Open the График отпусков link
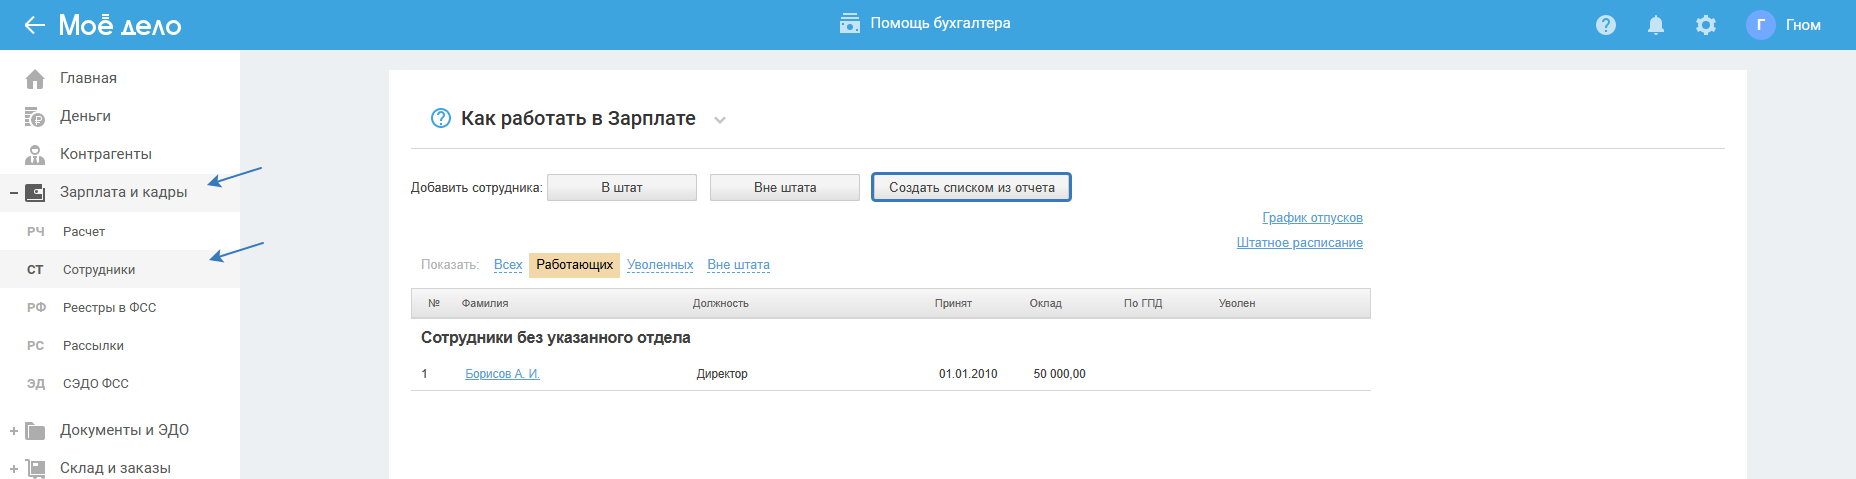 coord(1312,218)
